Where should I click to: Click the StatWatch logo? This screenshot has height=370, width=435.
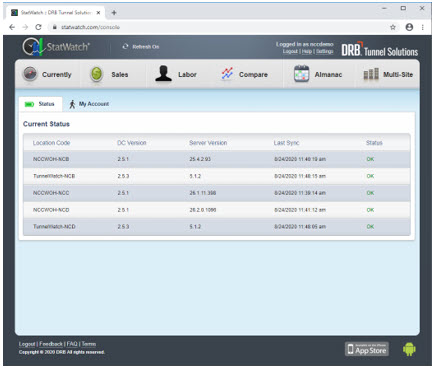[x=56, y=47]
